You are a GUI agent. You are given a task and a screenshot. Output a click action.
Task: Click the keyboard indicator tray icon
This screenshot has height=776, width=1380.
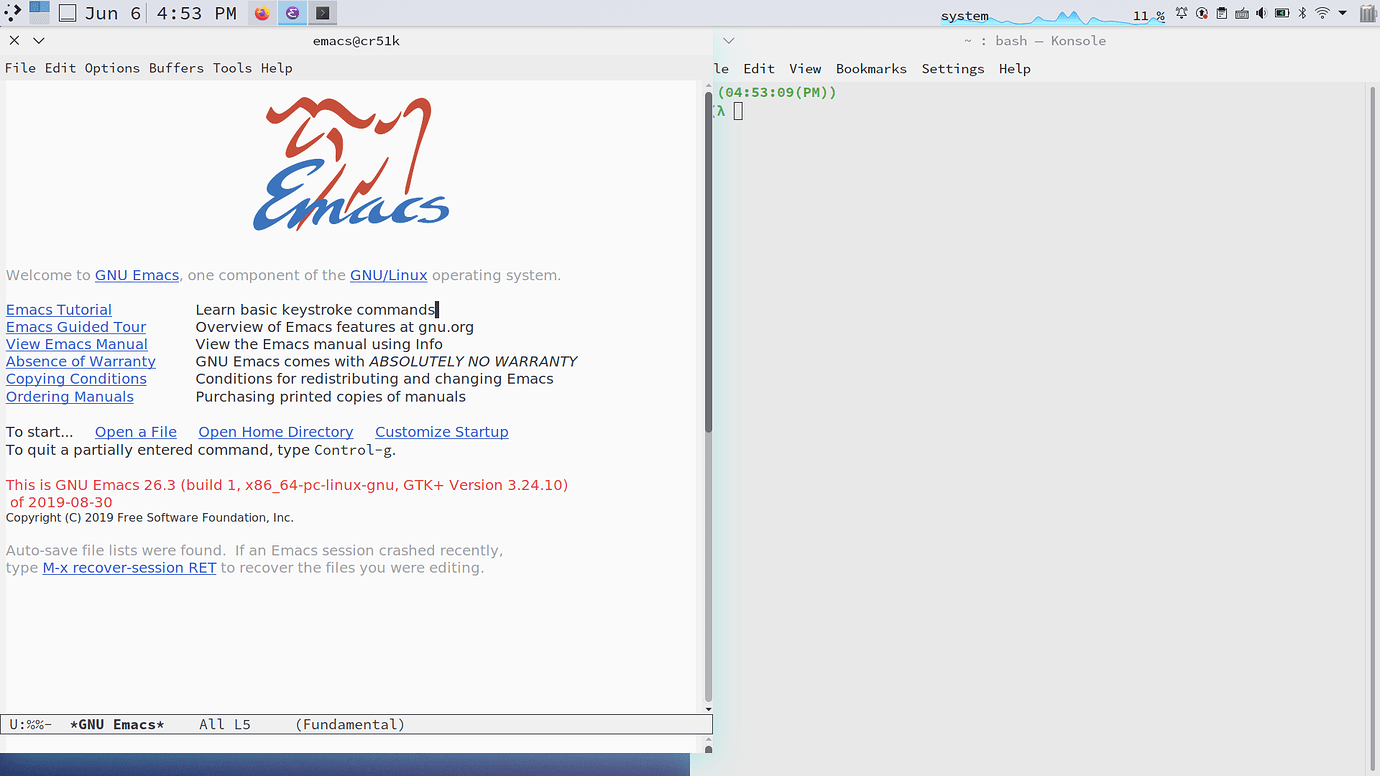coord(1241,13)
